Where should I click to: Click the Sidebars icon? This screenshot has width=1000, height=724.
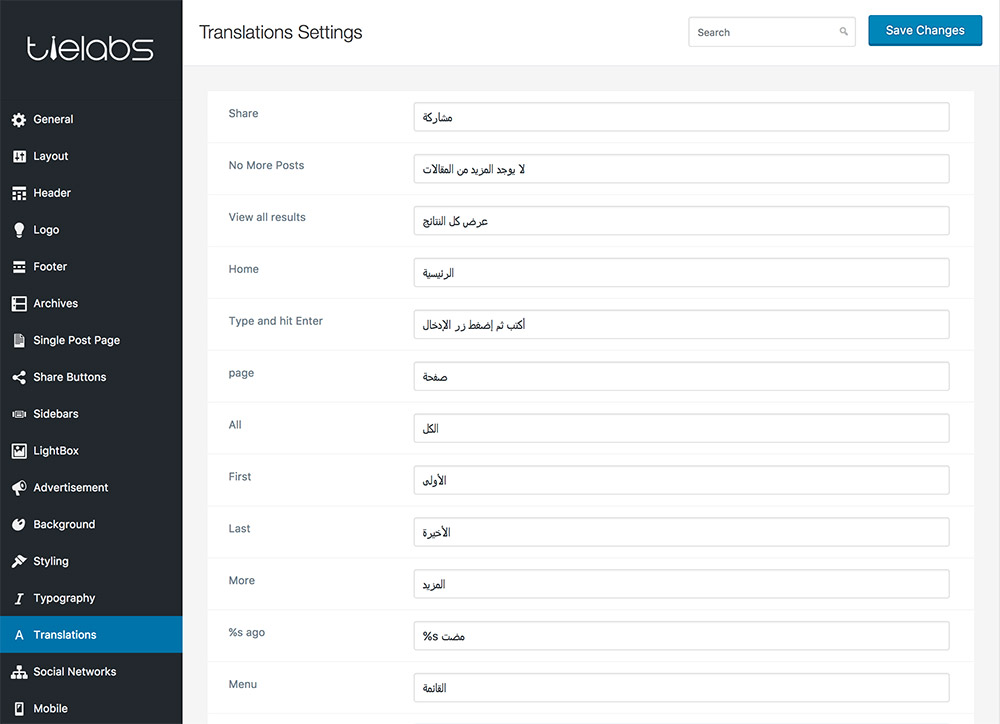[19, 414]
